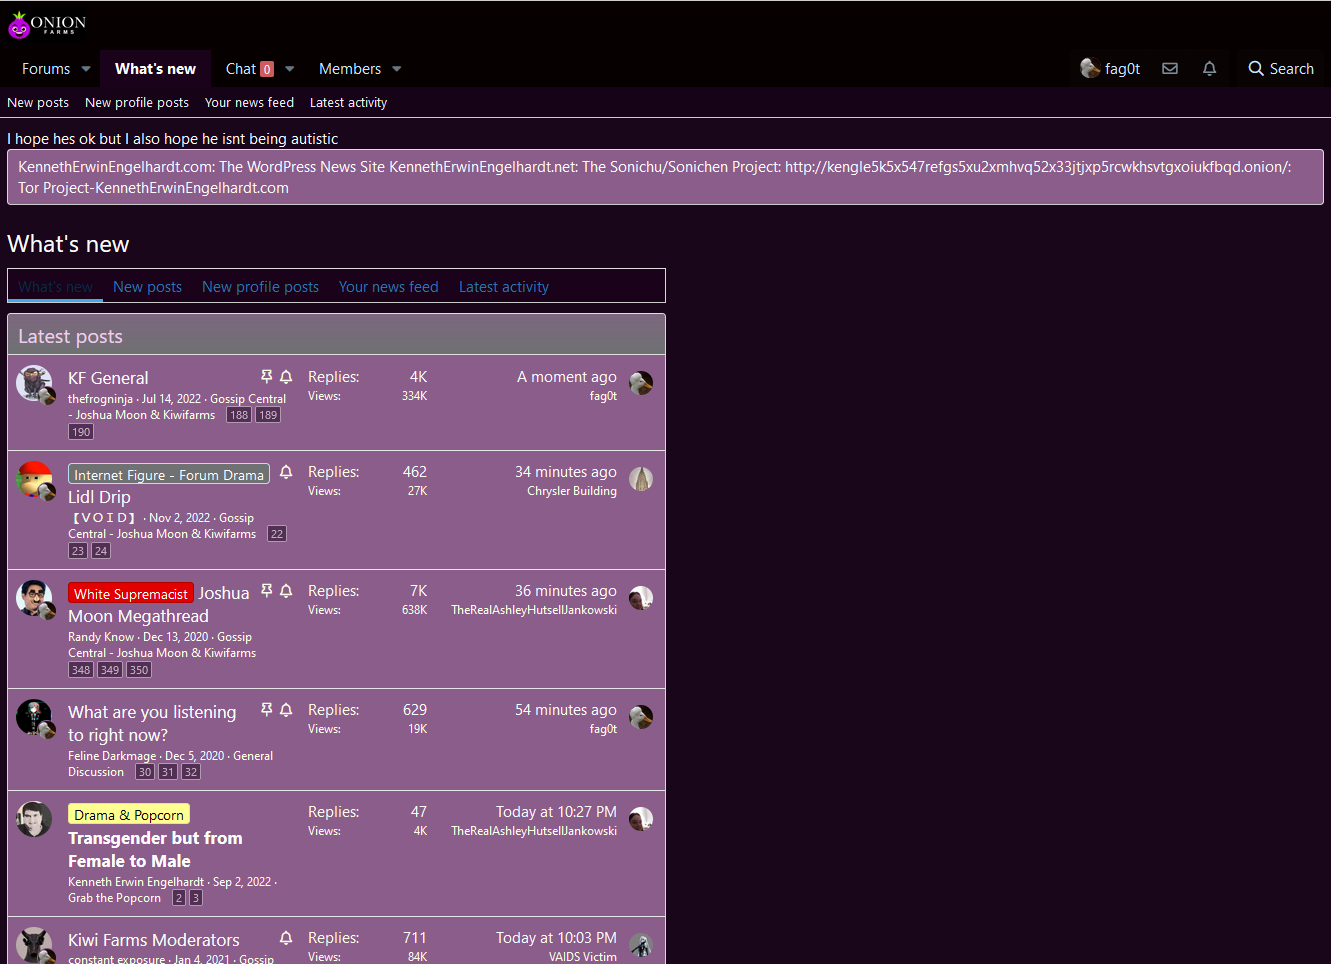Screen dimensions: 1331x964
Task: Open the fag0t account menu
Action: click(1111, 69)
